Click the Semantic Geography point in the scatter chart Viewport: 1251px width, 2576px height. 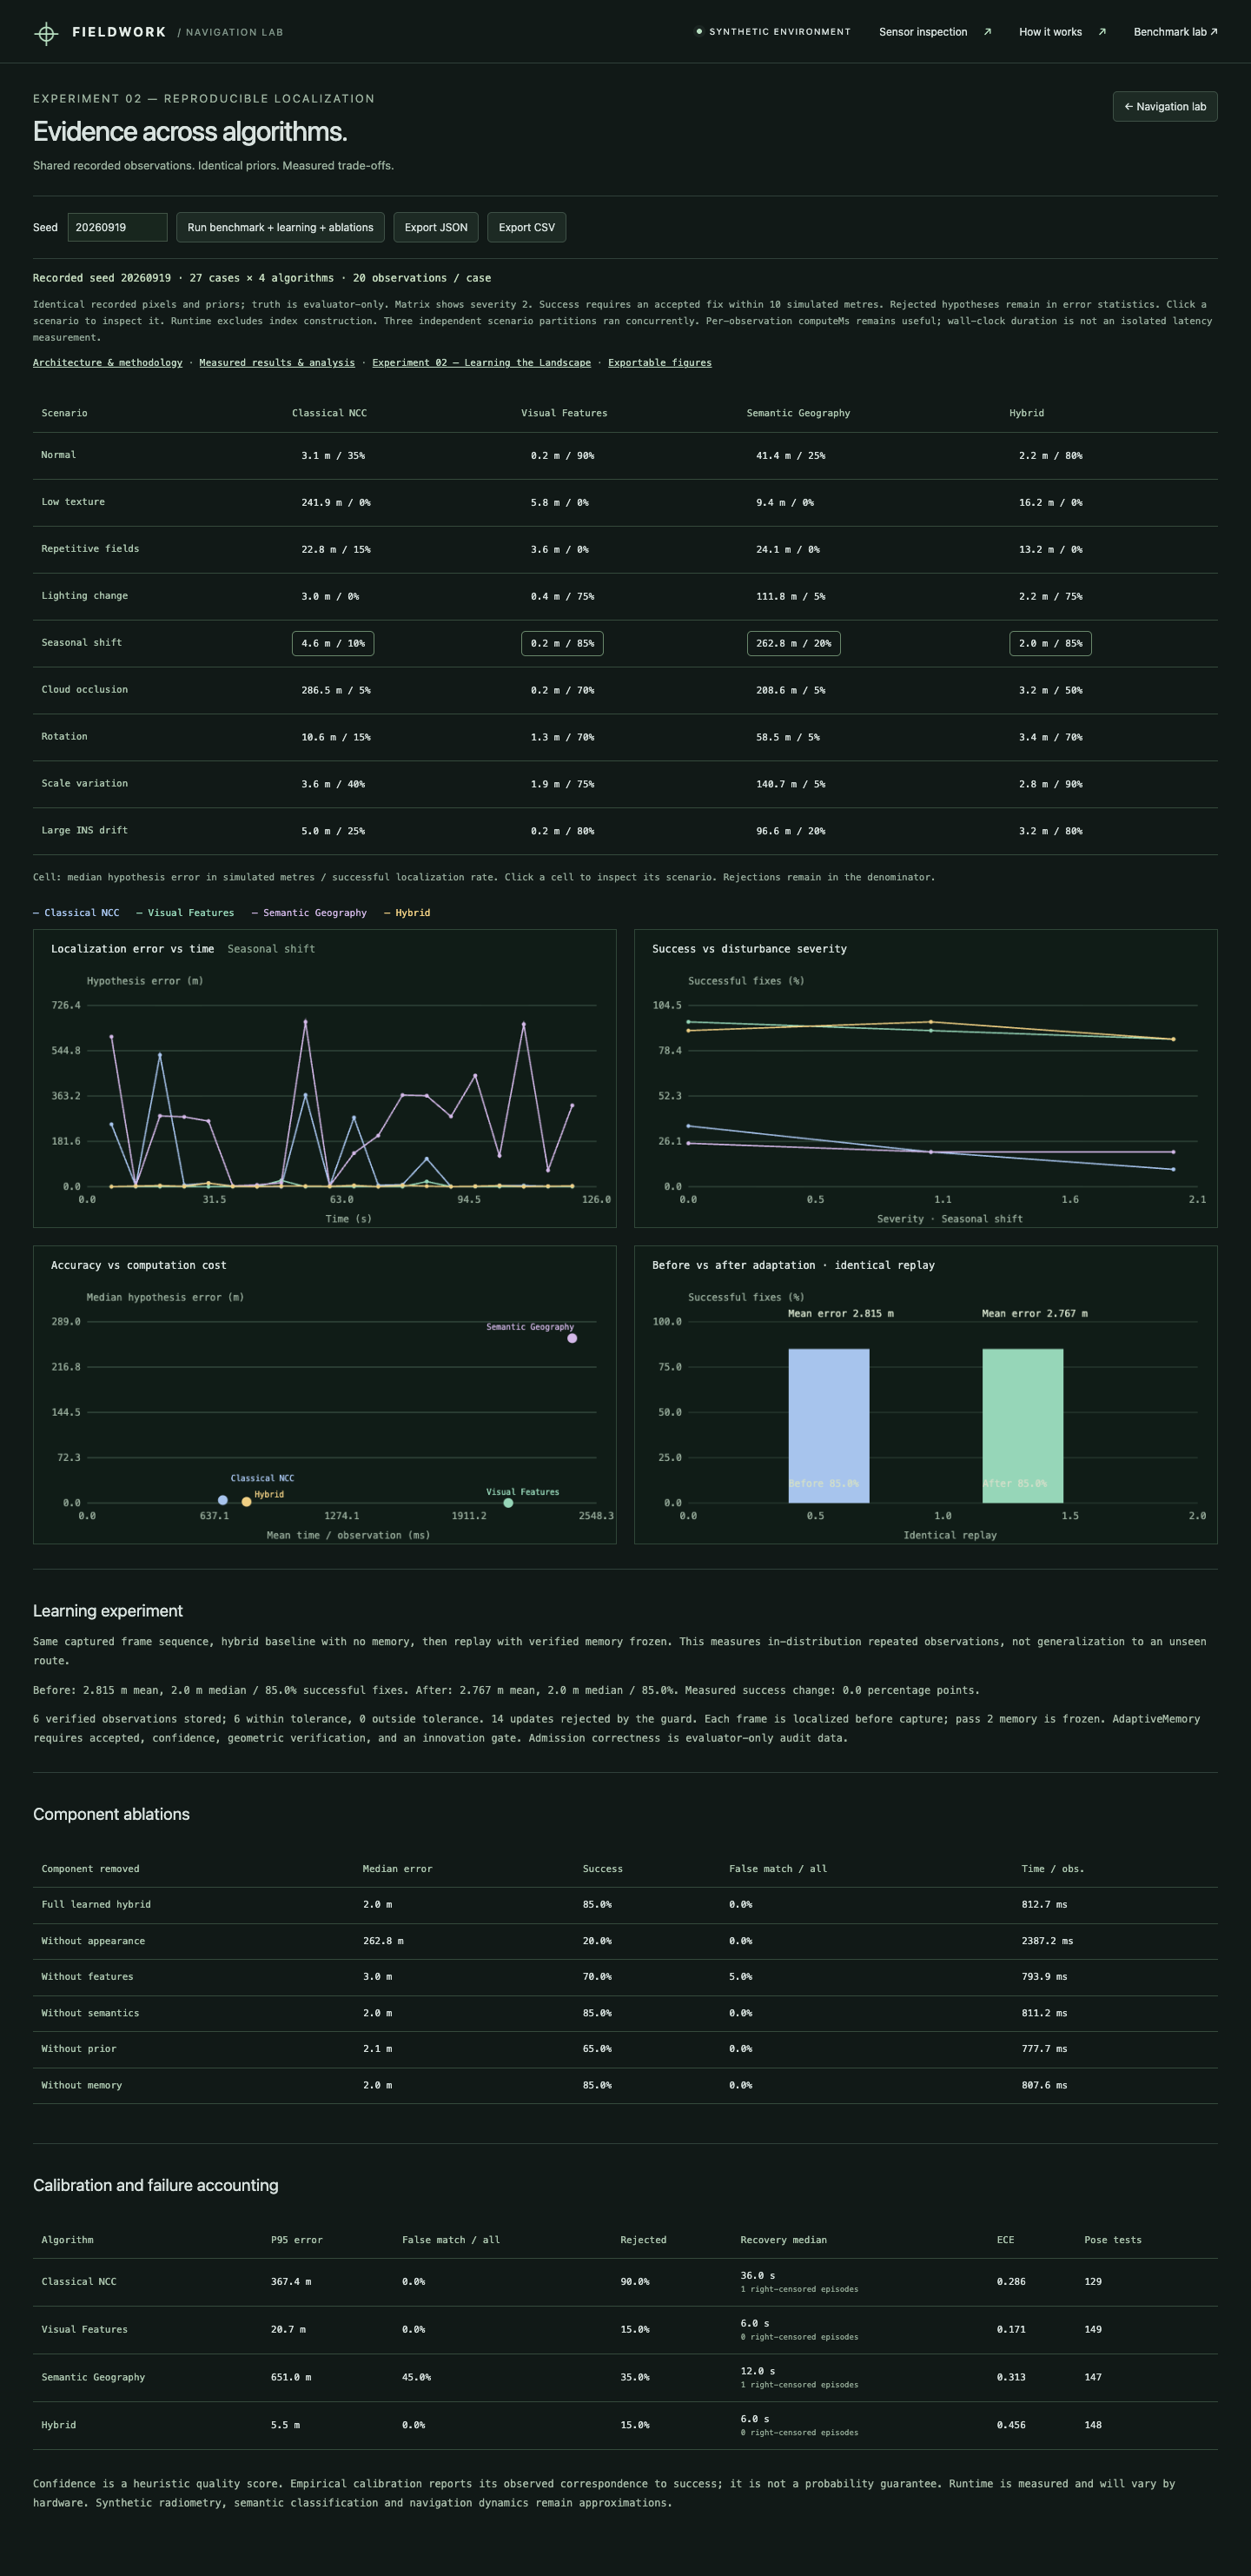coord(572,1338)
